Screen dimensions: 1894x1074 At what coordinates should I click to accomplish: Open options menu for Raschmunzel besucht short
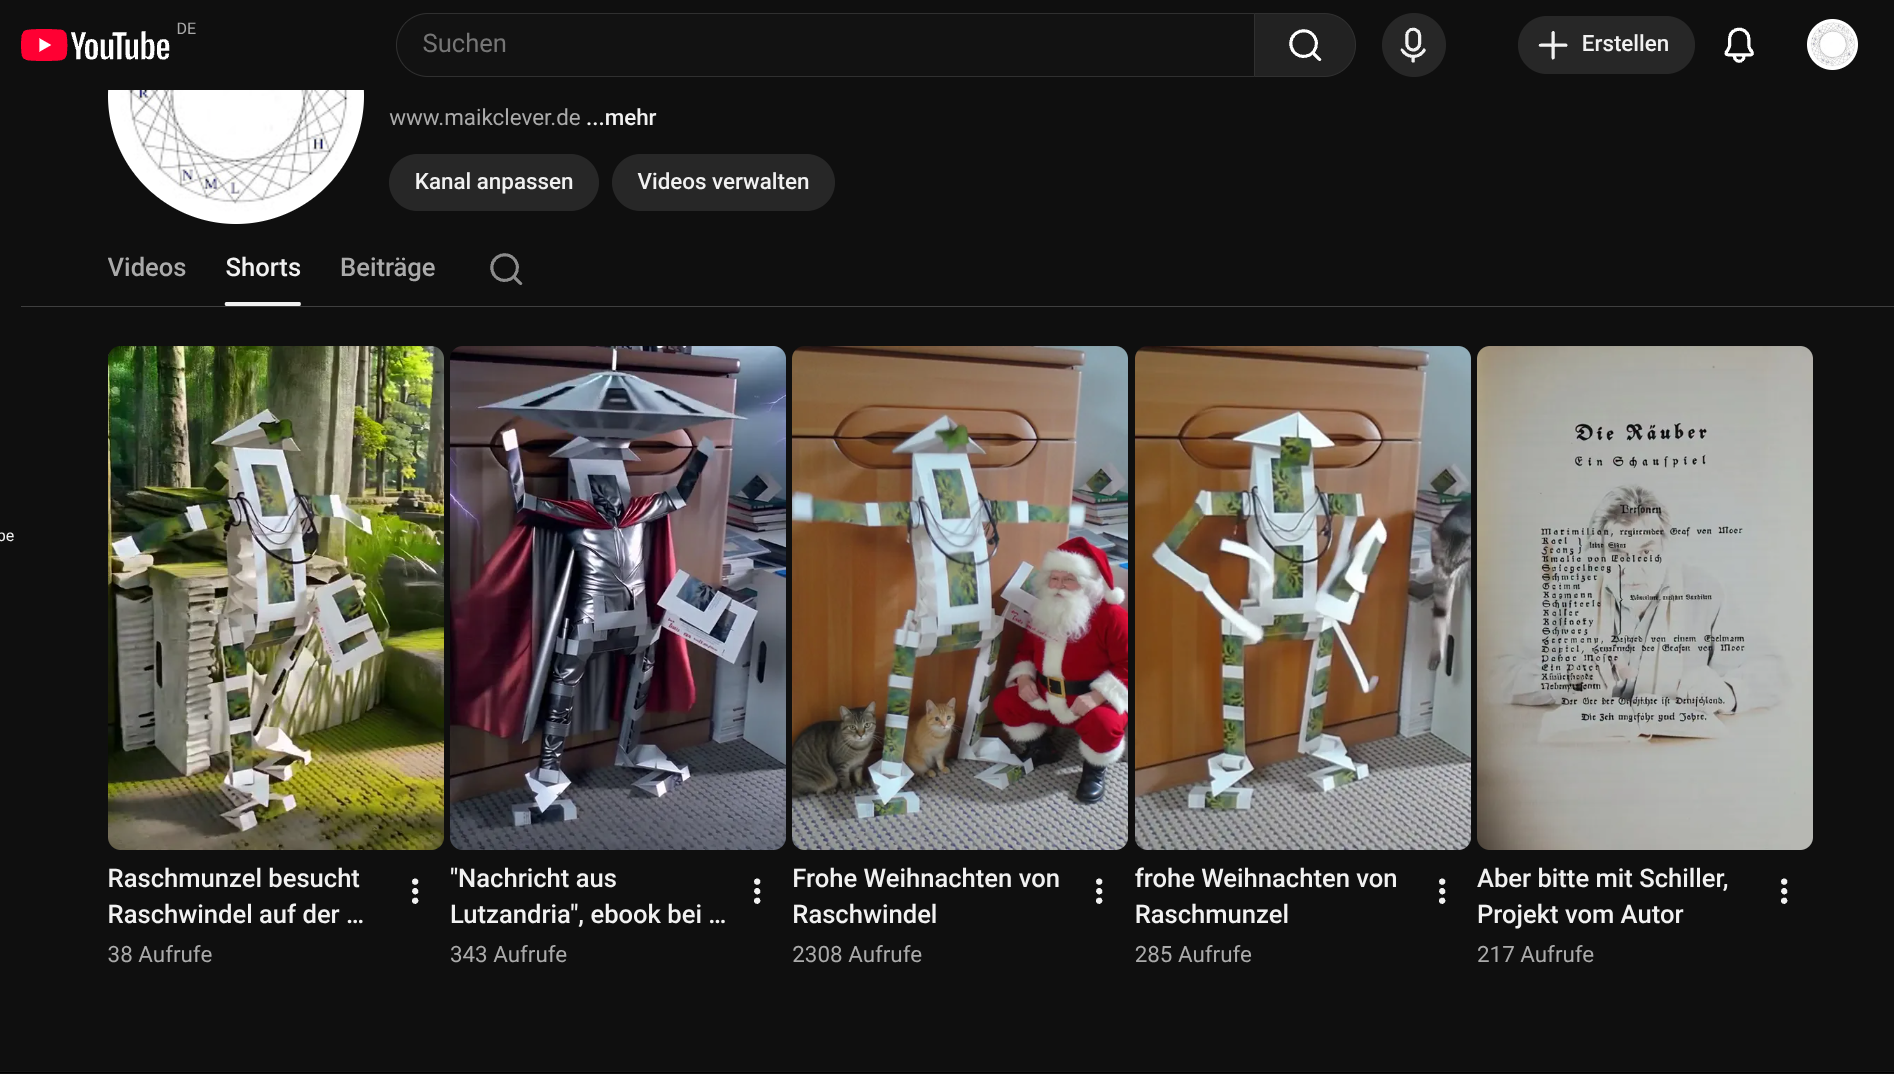point(415,891)
